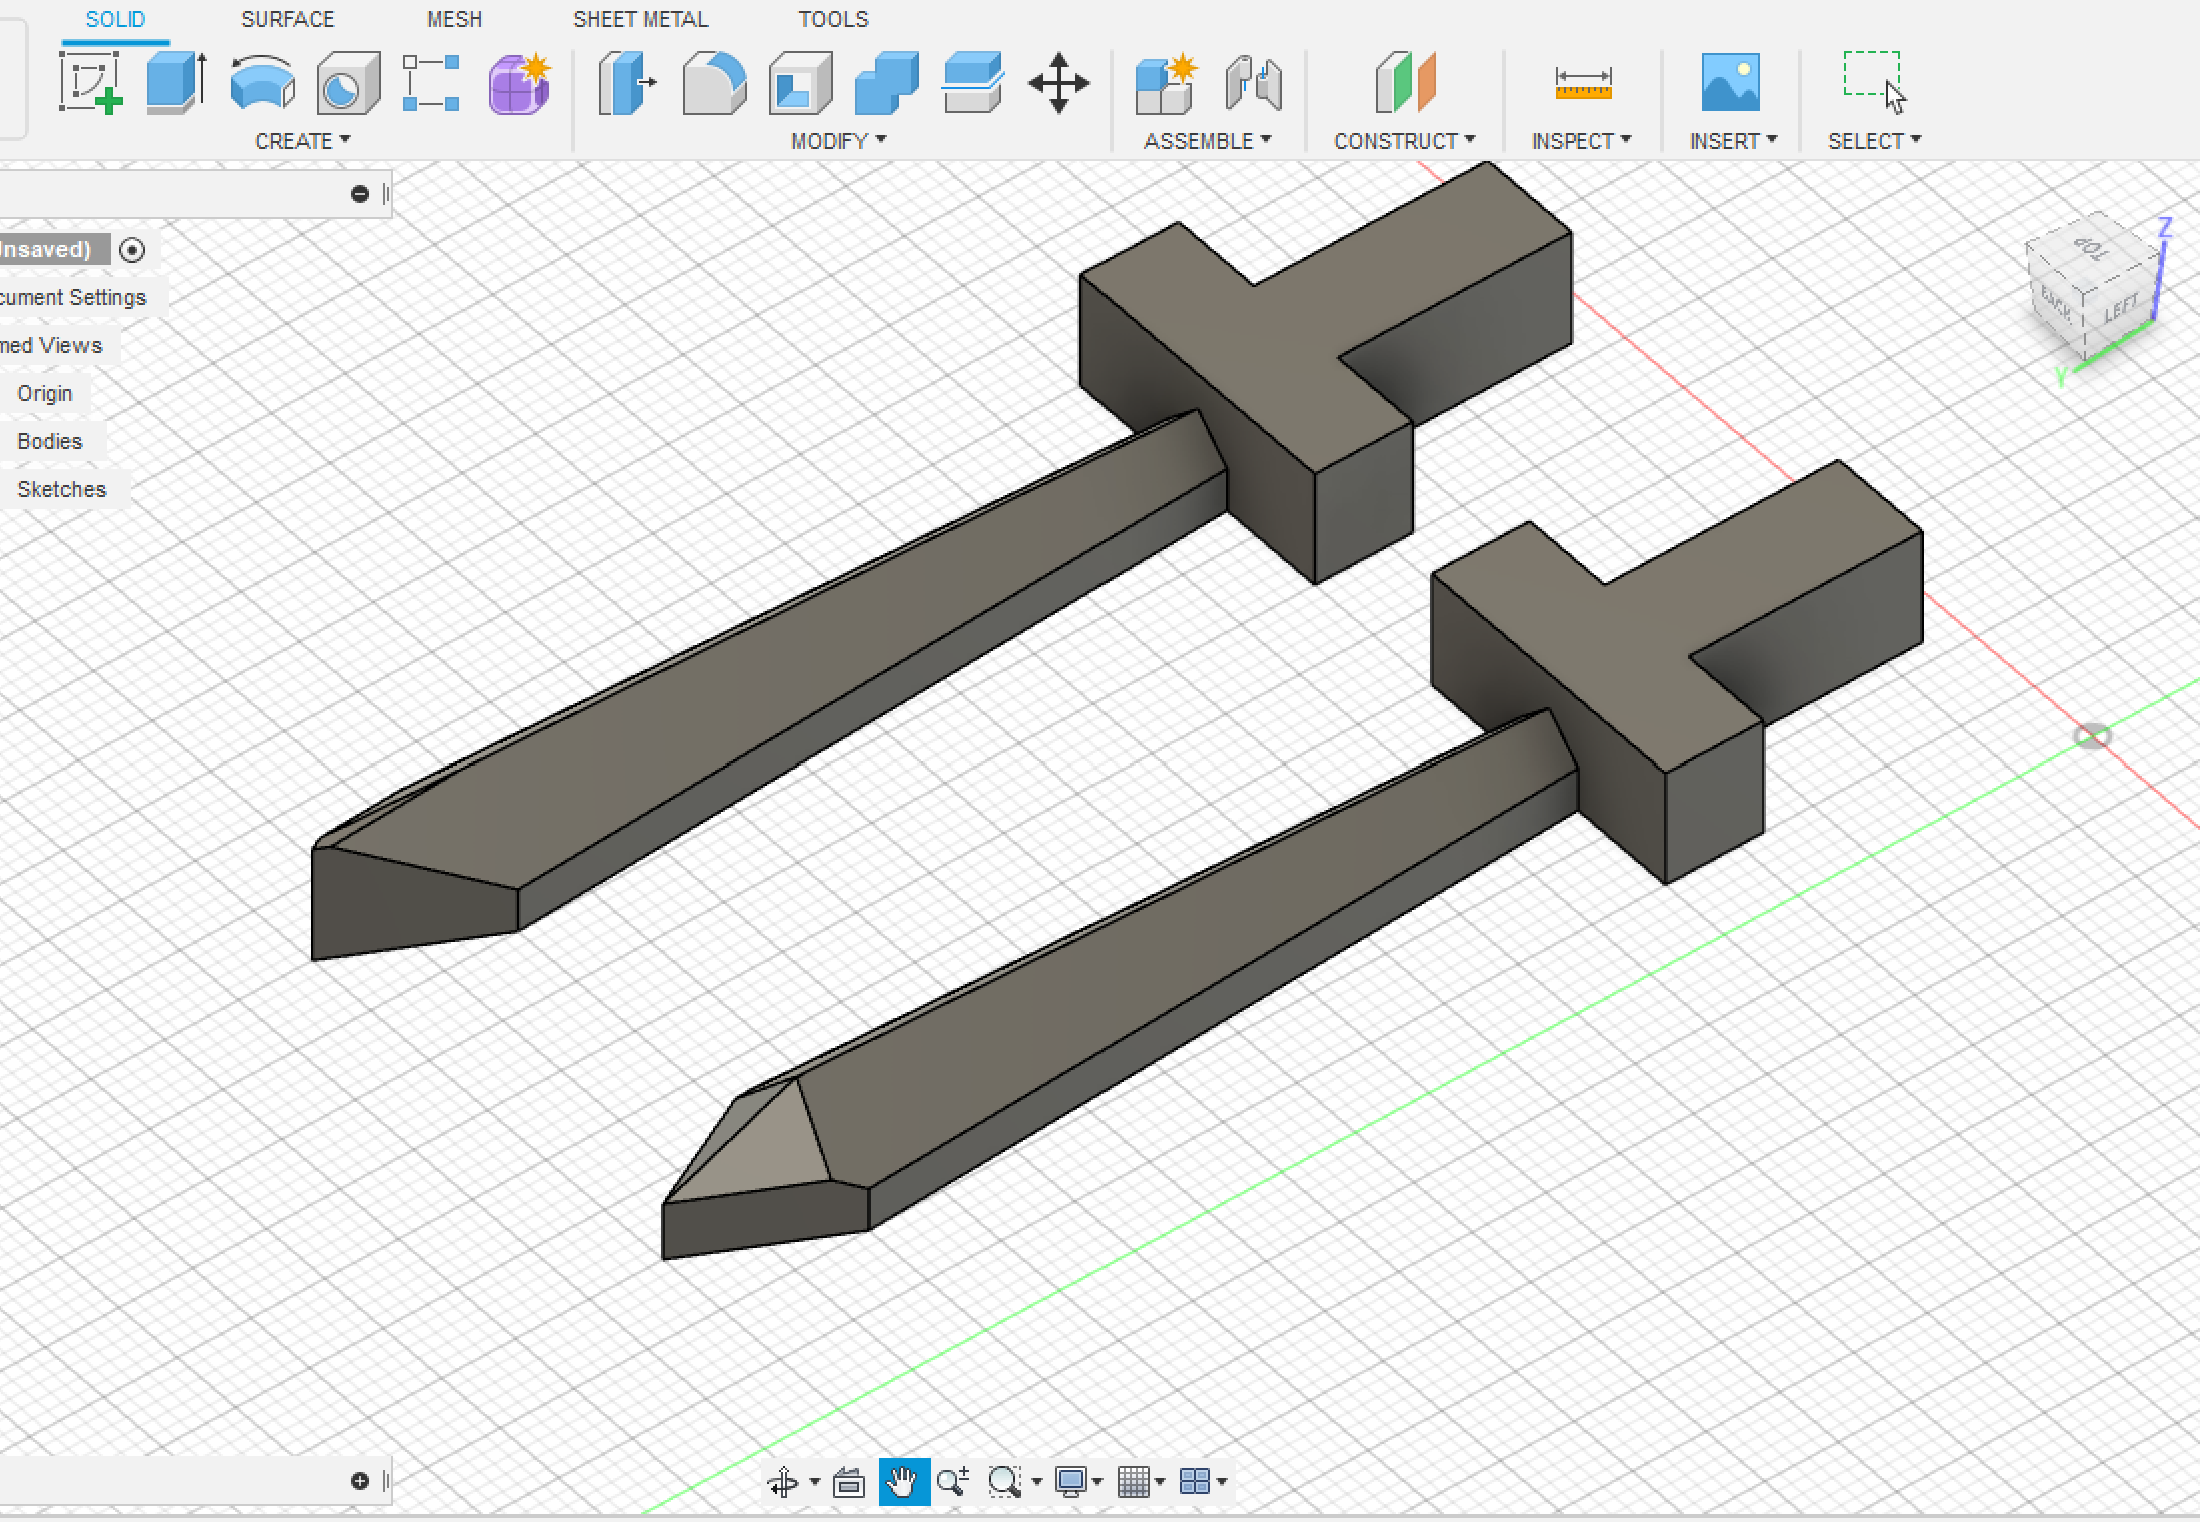
Task: Activate the Pan hand tool
Action: point(903,1481)
